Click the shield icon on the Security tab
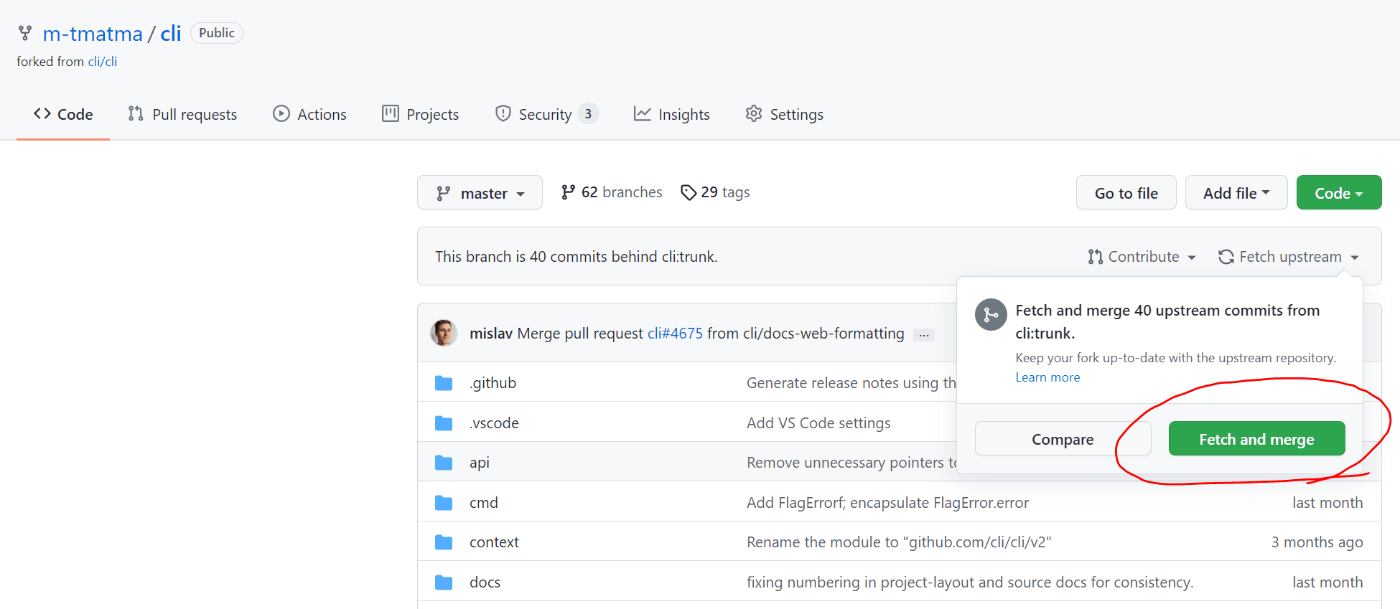This screenshot has width=1400, height=609. tap(502, 113)
